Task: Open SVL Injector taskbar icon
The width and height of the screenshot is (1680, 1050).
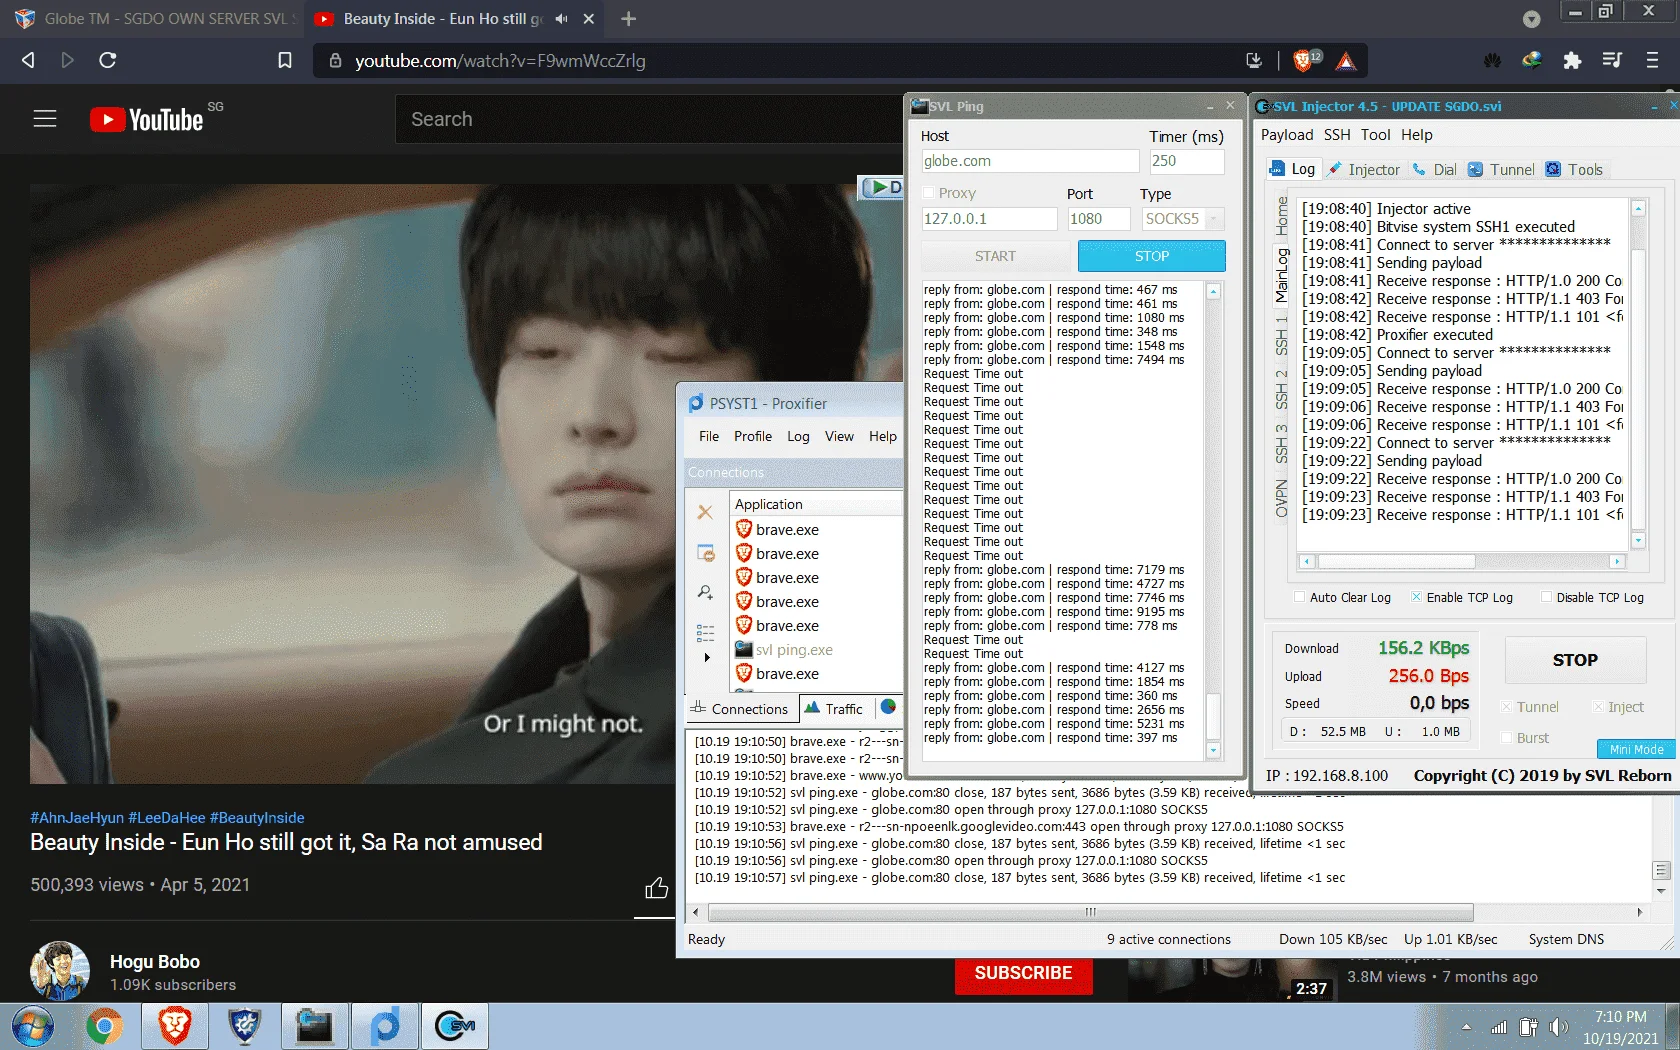Action: (455, 1026)
